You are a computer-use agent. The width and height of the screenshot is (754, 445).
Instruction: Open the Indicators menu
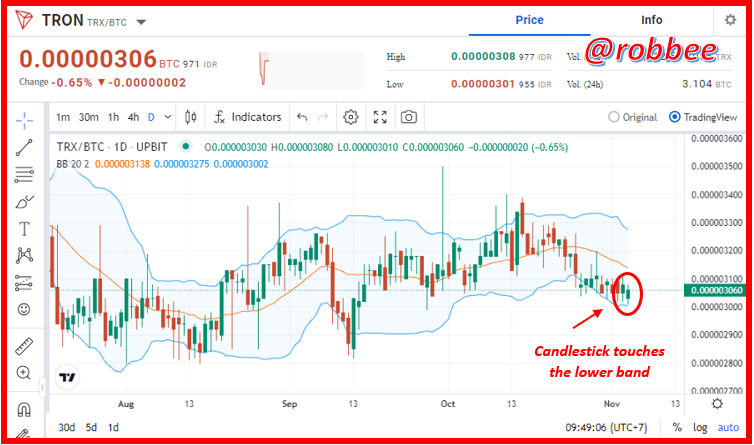click(x=248, y=117)
